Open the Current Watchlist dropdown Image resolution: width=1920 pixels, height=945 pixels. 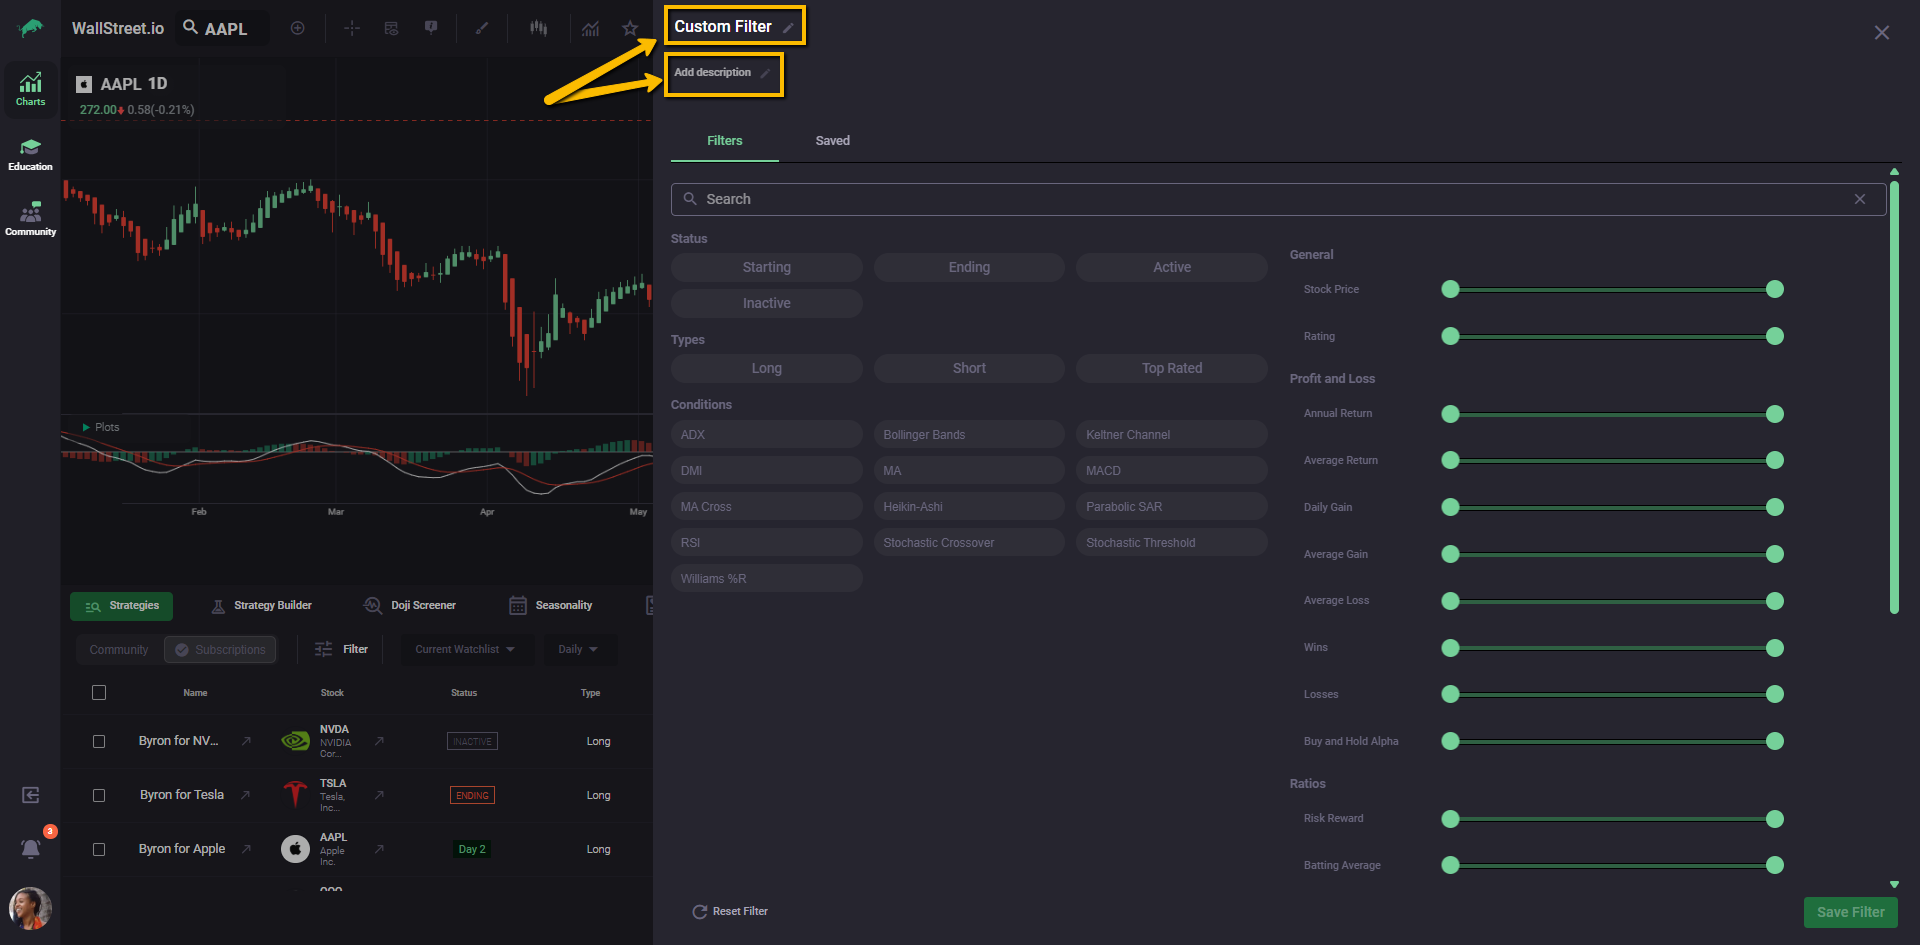click(465, 649)
